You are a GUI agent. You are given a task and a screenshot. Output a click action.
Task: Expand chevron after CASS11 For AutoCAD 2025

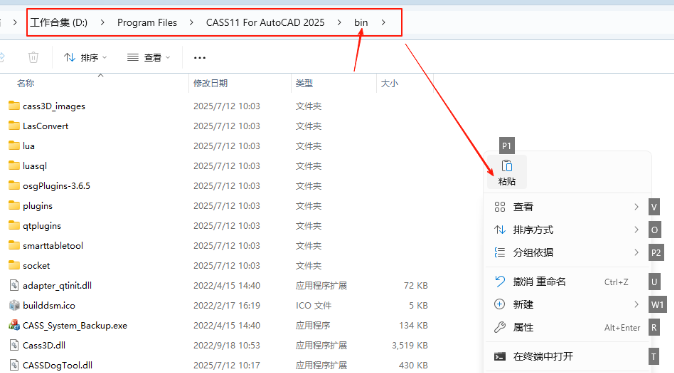pyautogui.click(x=340, y=22)
